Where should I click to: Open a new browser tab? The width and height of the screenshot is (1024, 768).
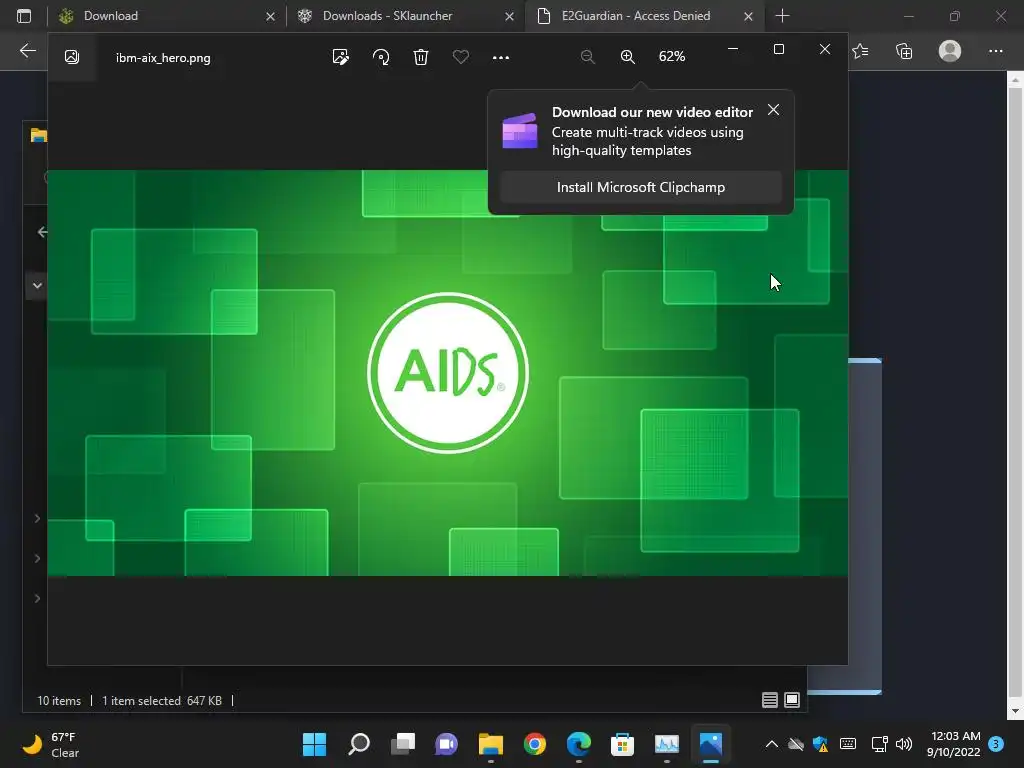click(782, 16)
